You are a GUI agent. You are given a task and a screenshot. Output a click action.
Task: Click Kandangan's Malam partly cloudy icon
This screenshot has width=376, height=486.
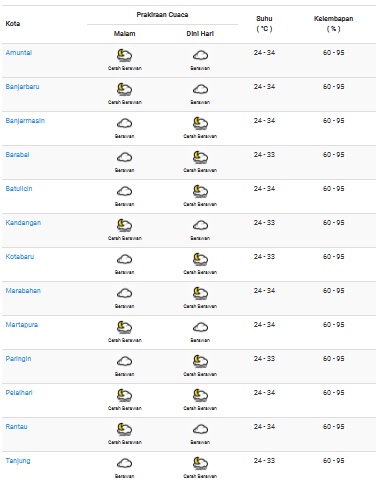pyautogui.click(x=124, y=225)
